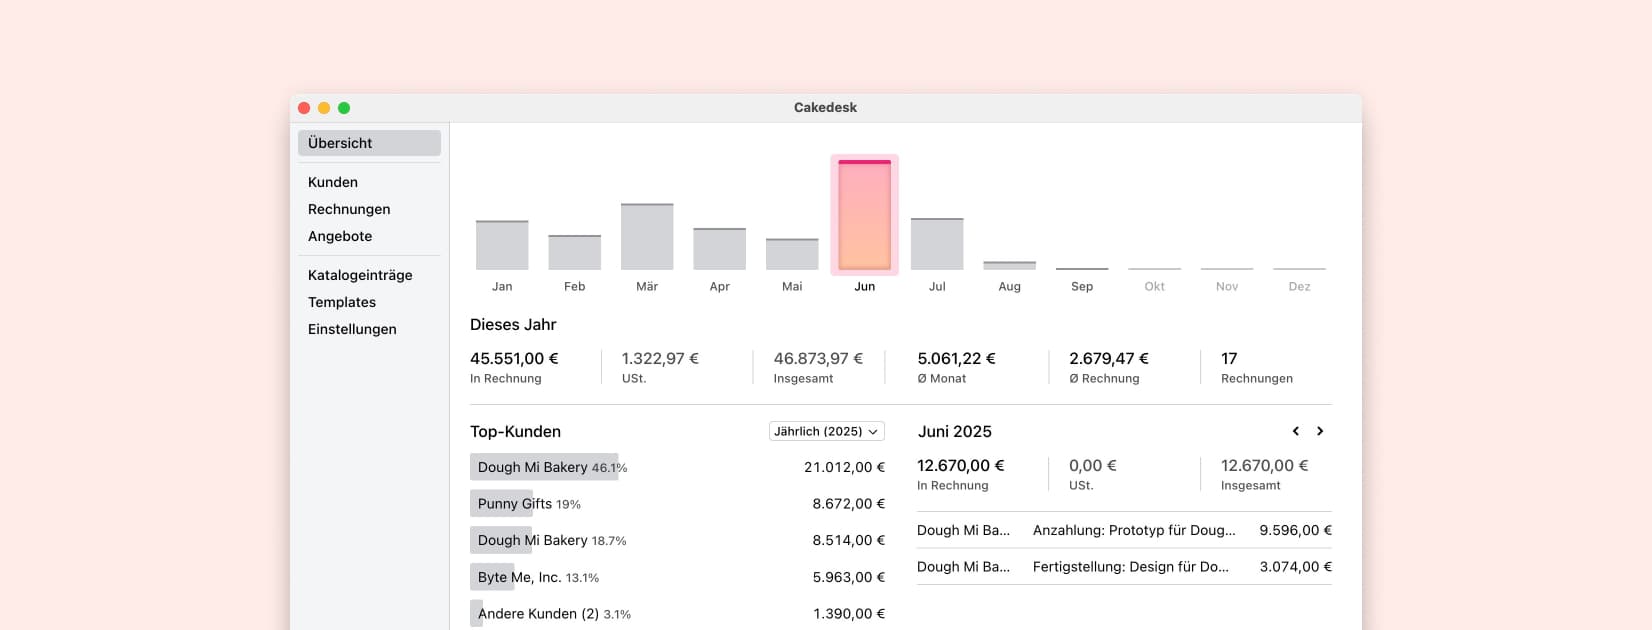Click the Jan bar in the chart

coord(502,245)
